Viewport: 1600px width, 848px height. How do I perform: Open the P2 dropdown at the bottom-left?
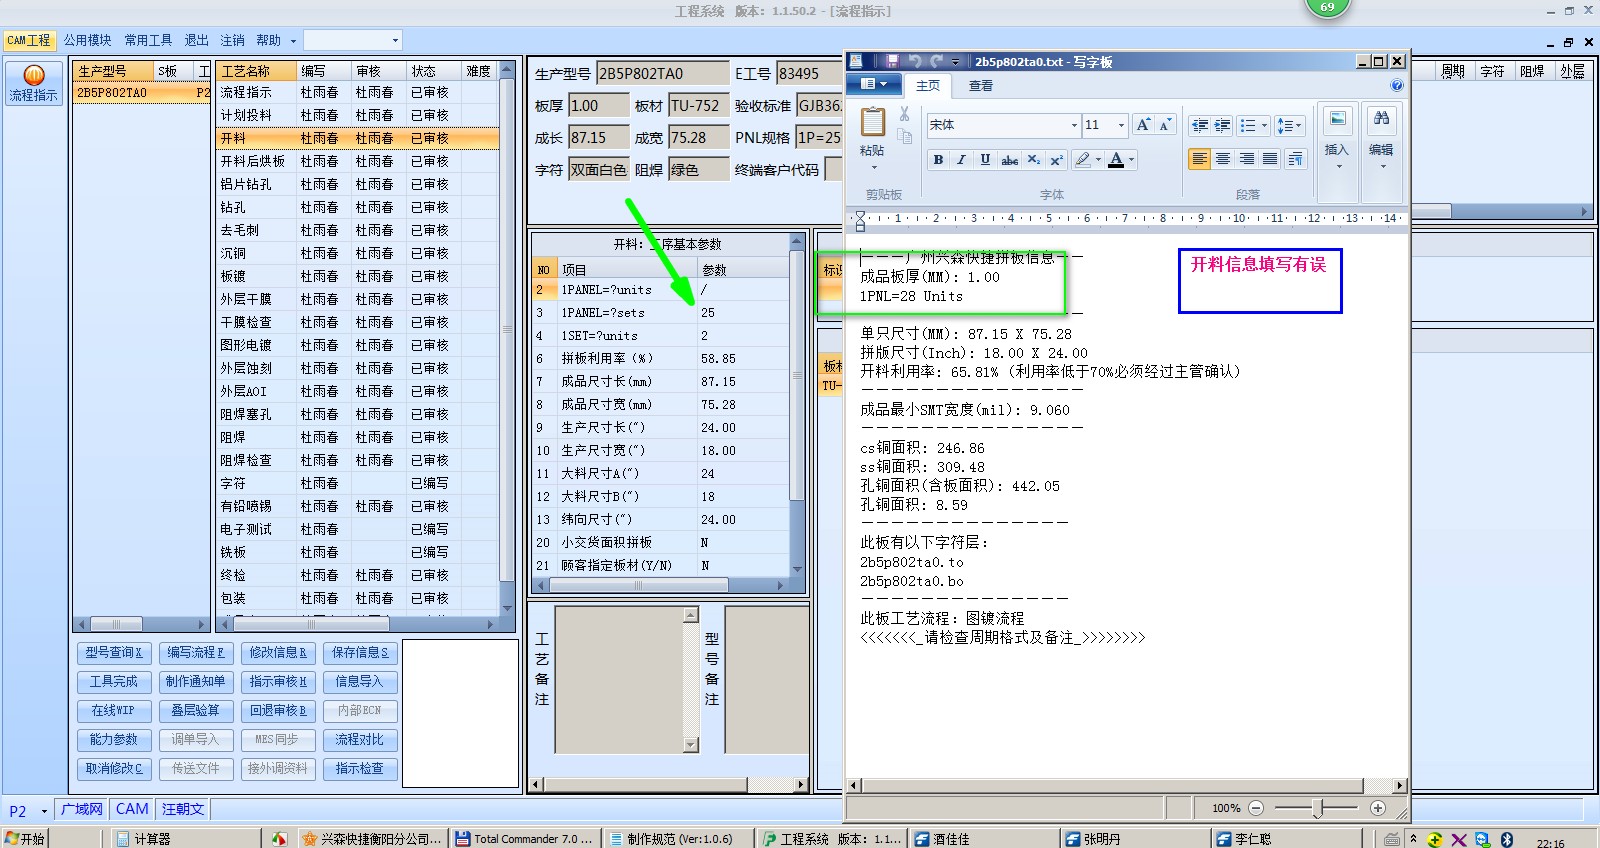pyautogui.click(x=44, y=811)
